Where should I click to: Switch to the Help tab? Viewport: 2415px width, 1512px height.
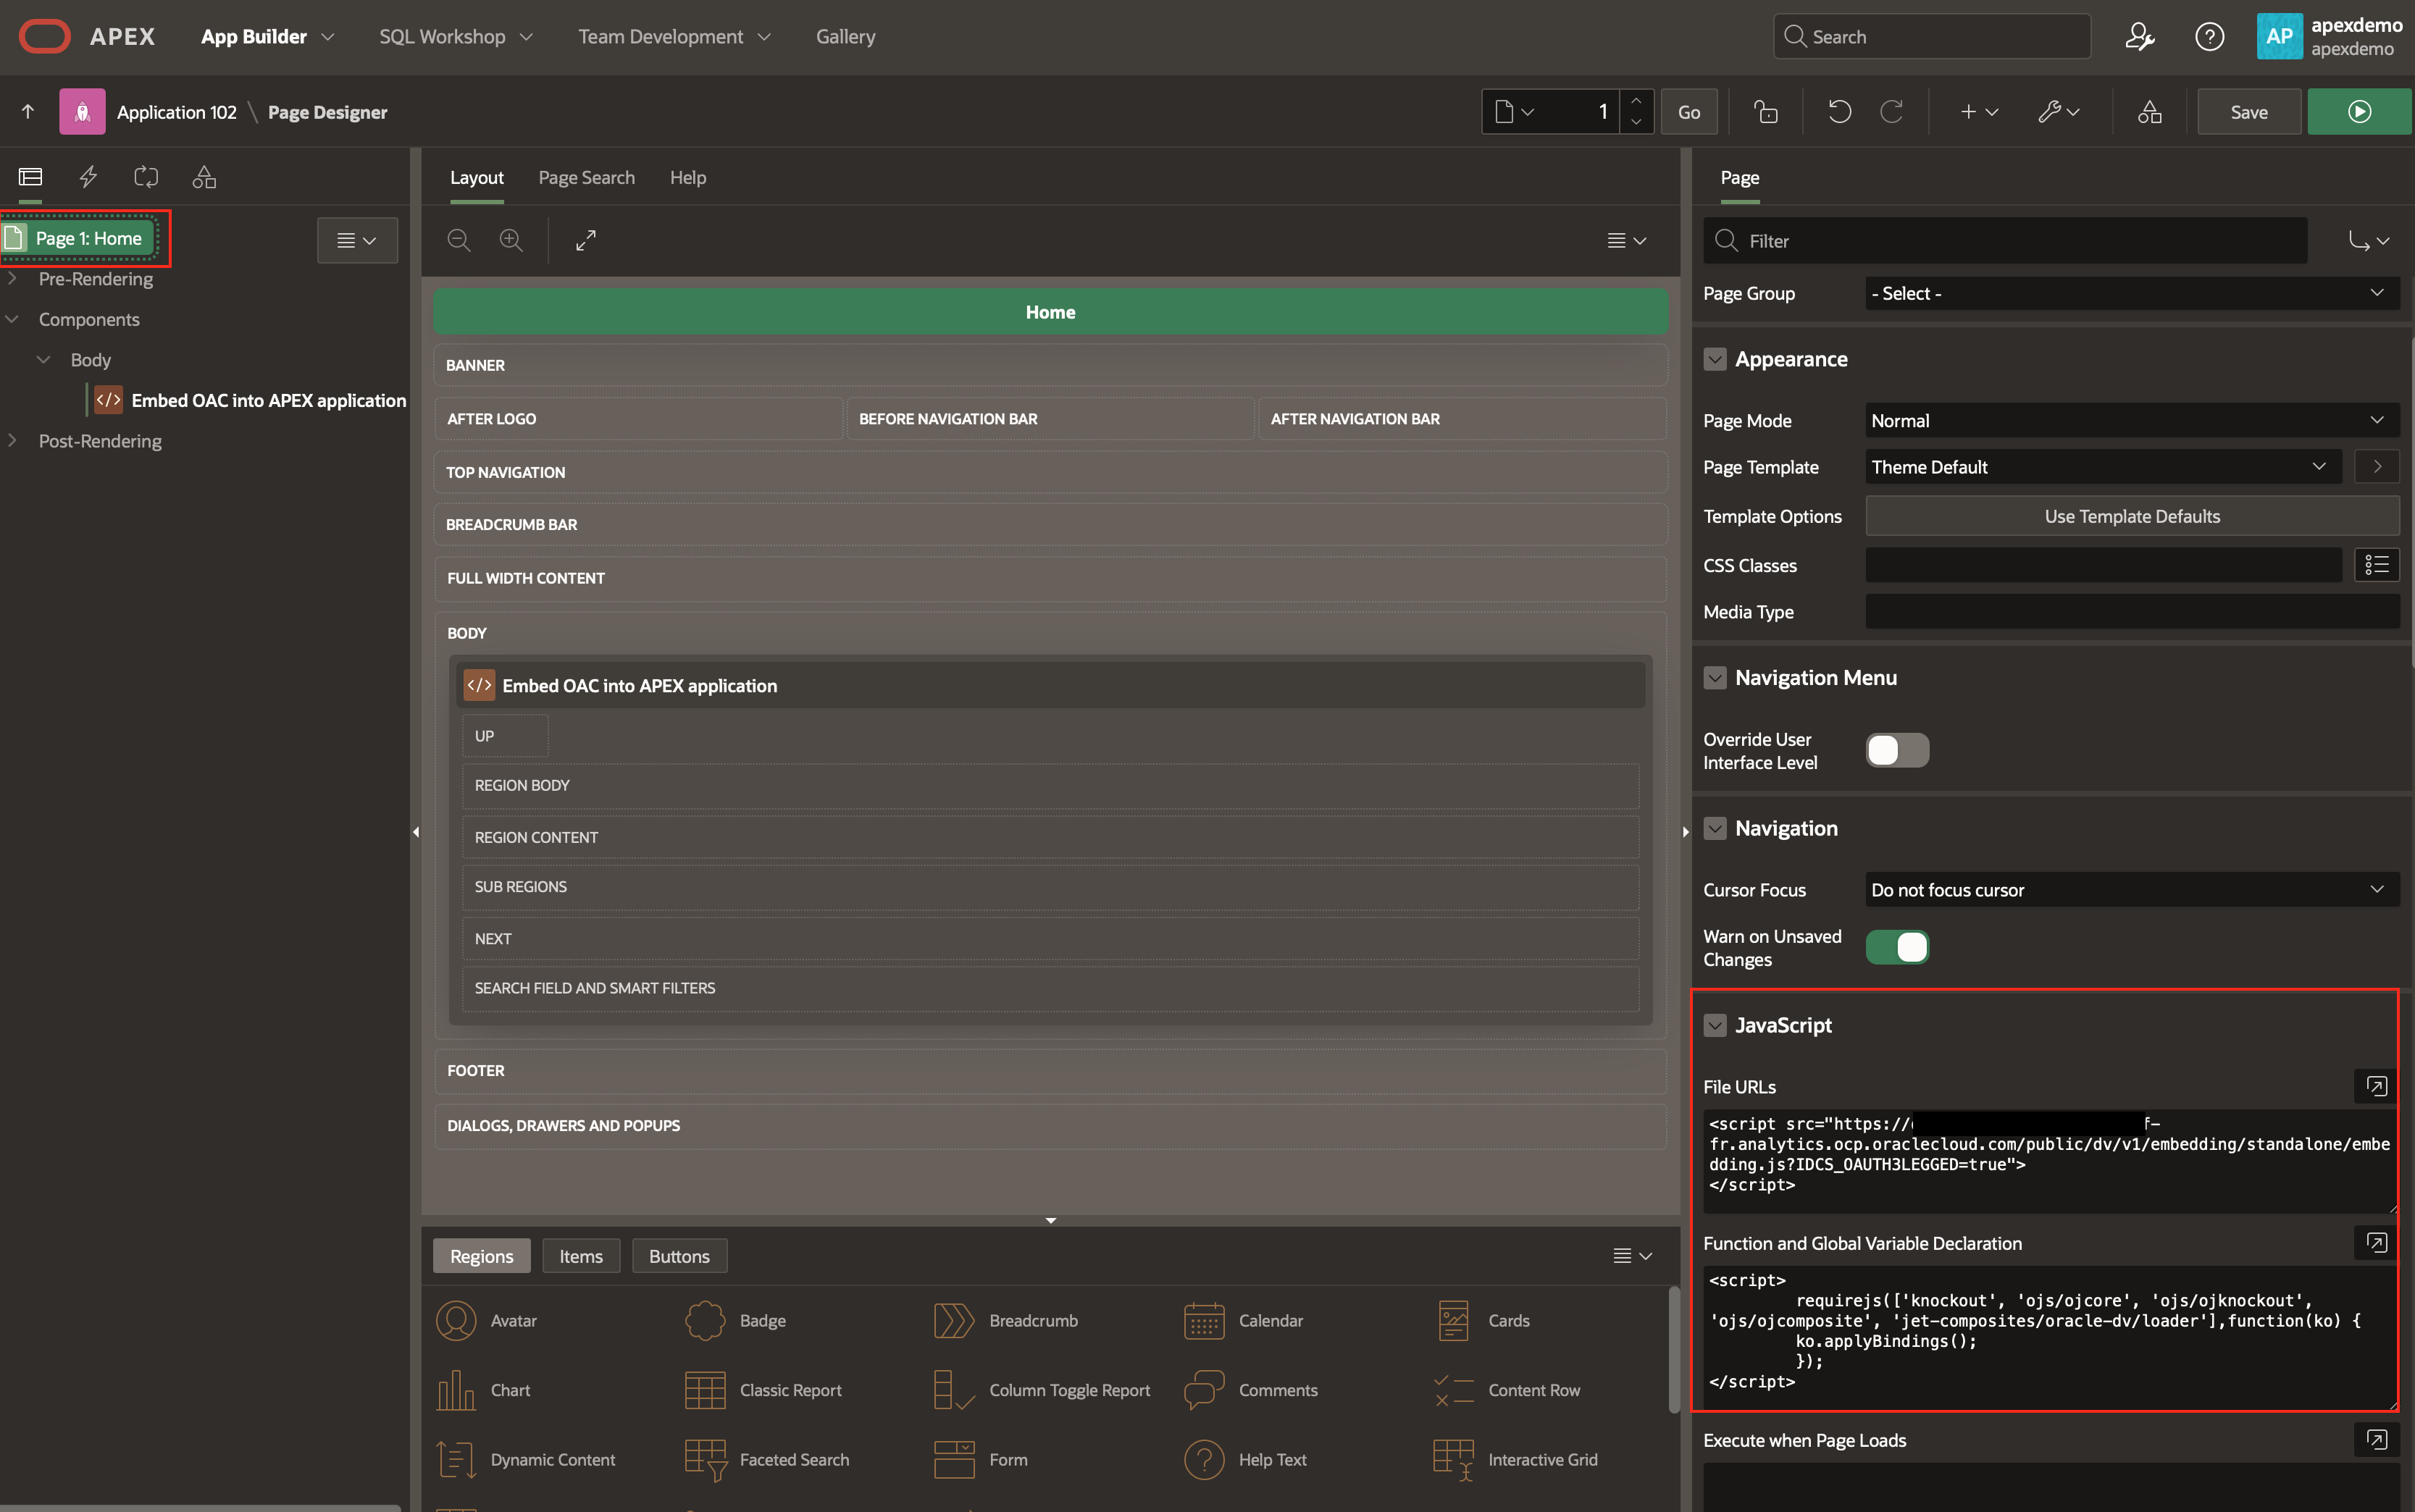point(688,177)
